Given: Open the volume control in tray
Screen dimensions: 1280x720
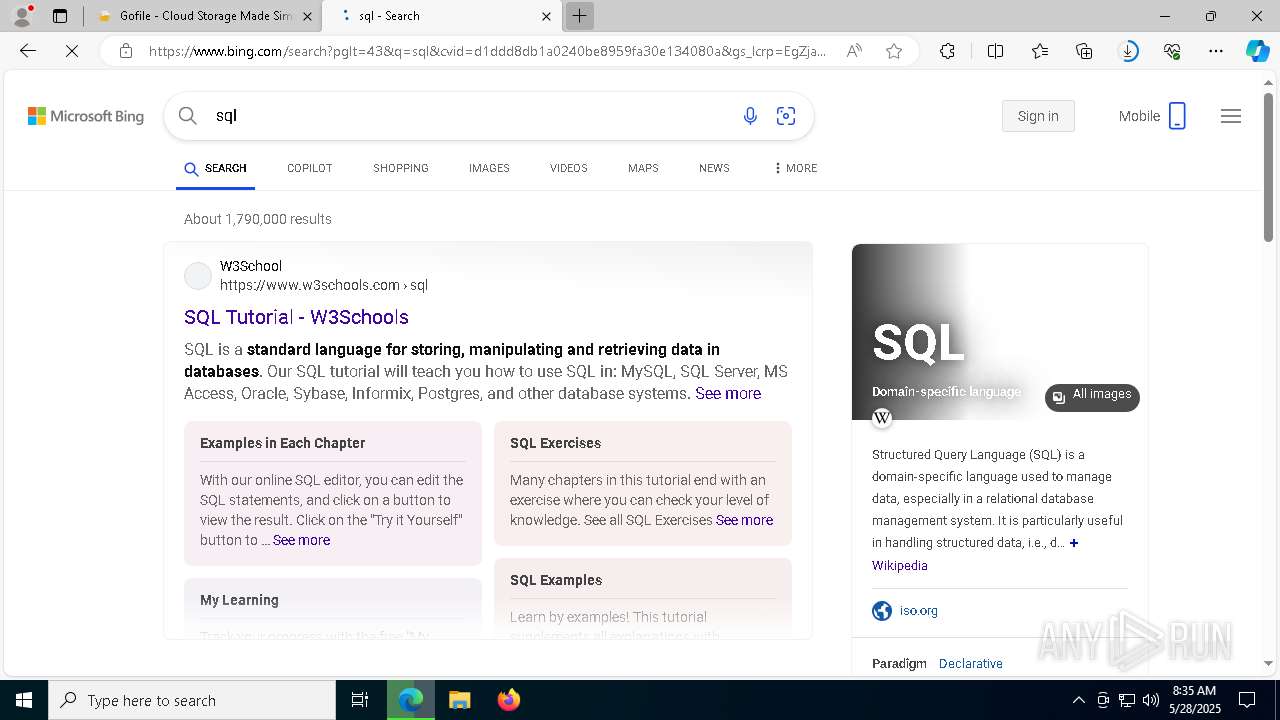Looking at the screenshot, I should pos(1151,700).
